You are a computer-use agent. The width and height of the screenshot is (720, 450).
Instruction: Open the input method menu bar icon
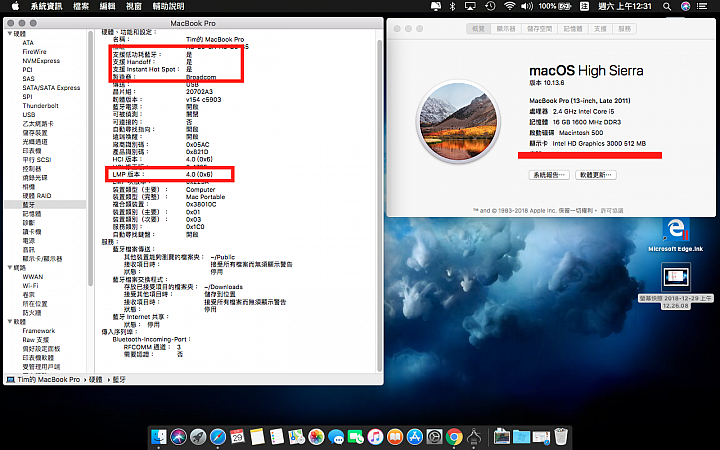[x=584, y=6]
